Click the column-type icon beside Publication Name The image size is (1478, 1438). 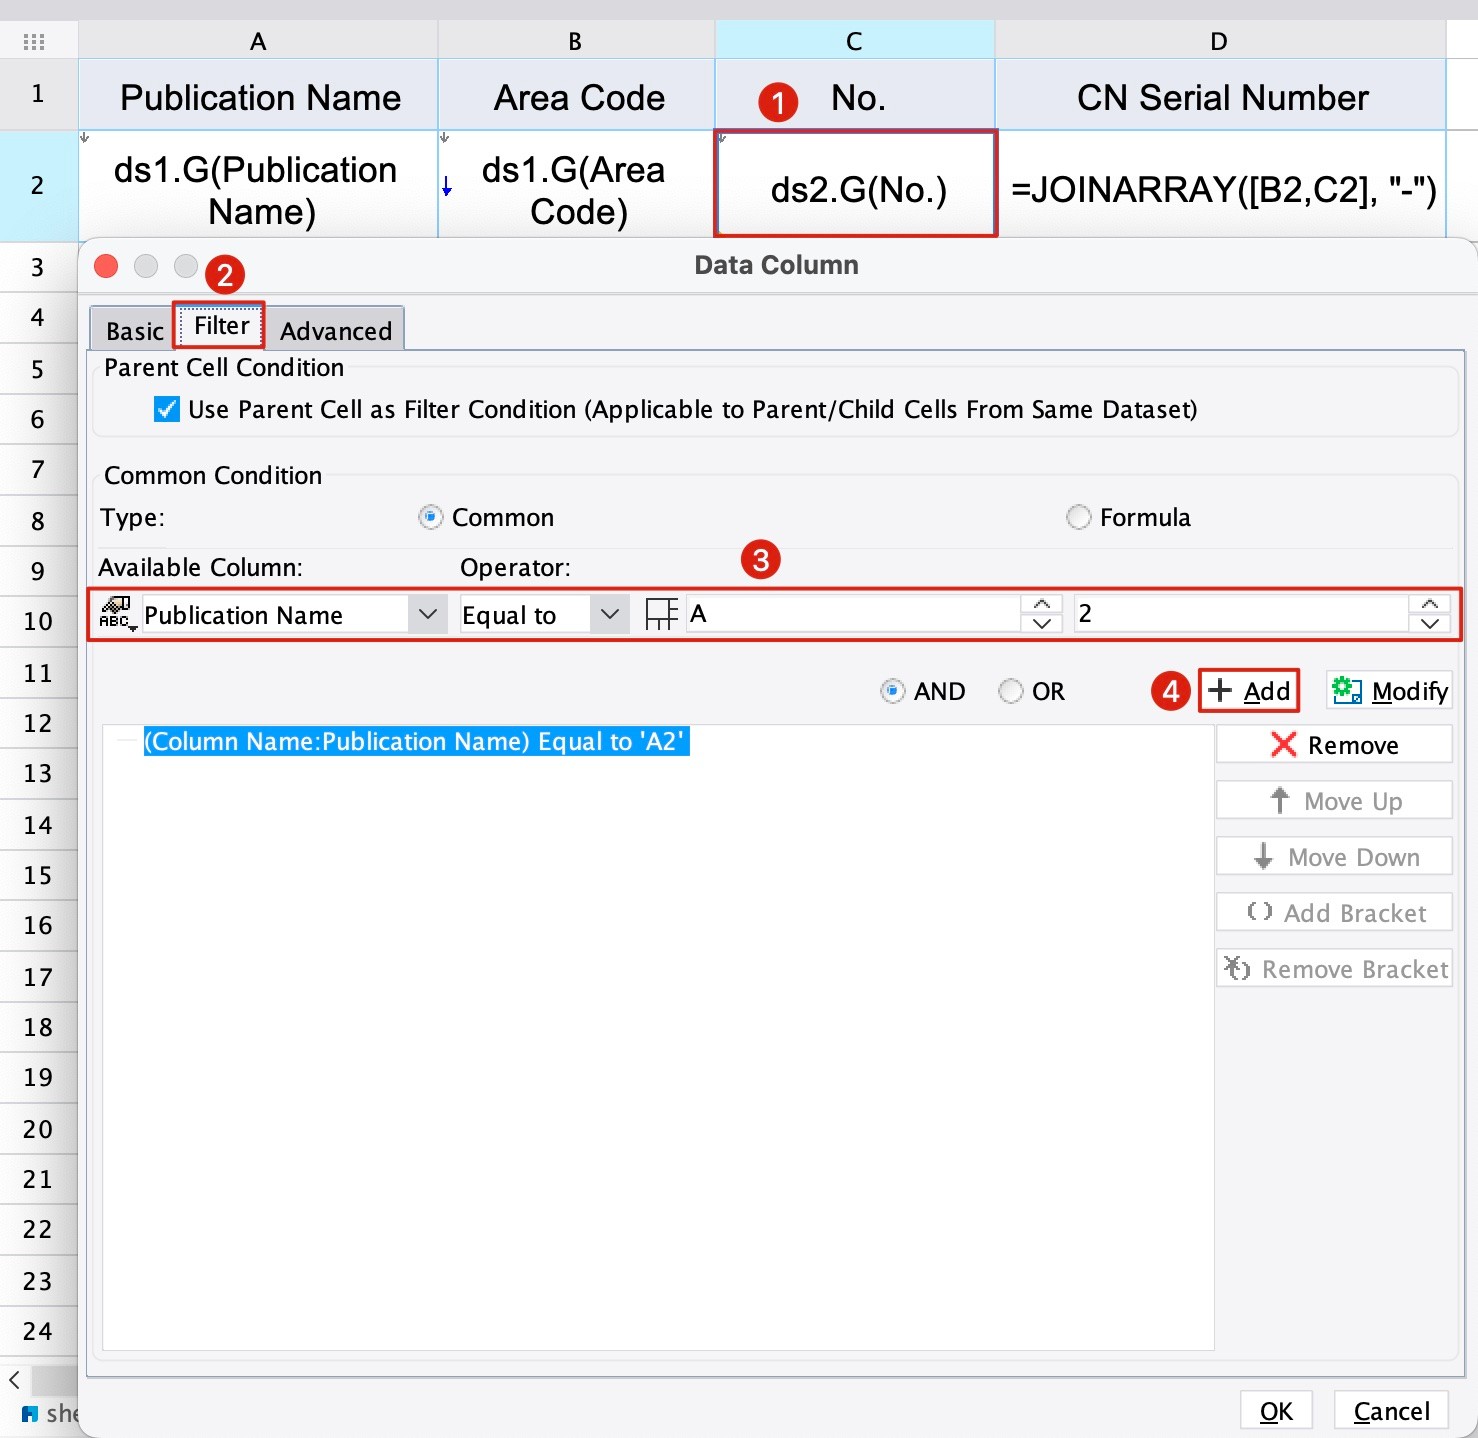point(117,613)
